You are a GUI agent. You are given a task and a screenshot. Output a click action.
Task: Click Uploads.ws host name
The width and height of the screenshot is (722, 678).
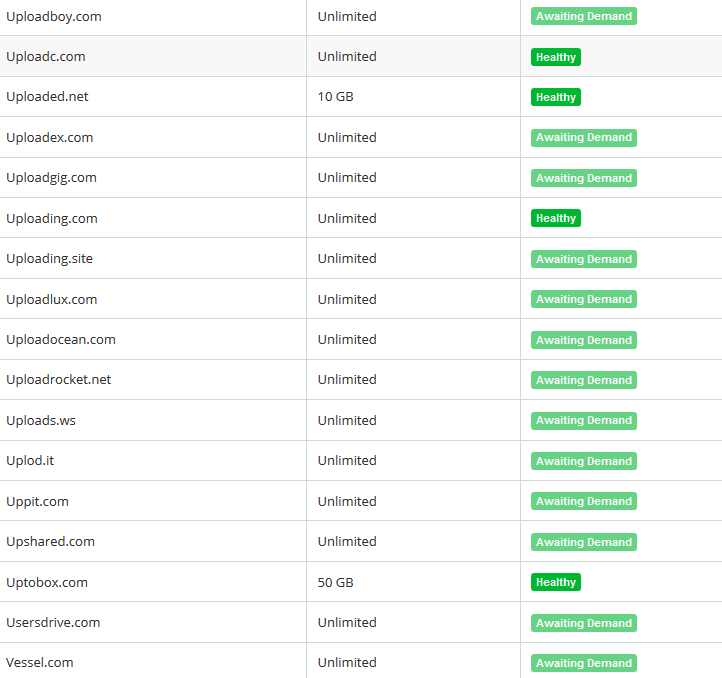[41, 421]
